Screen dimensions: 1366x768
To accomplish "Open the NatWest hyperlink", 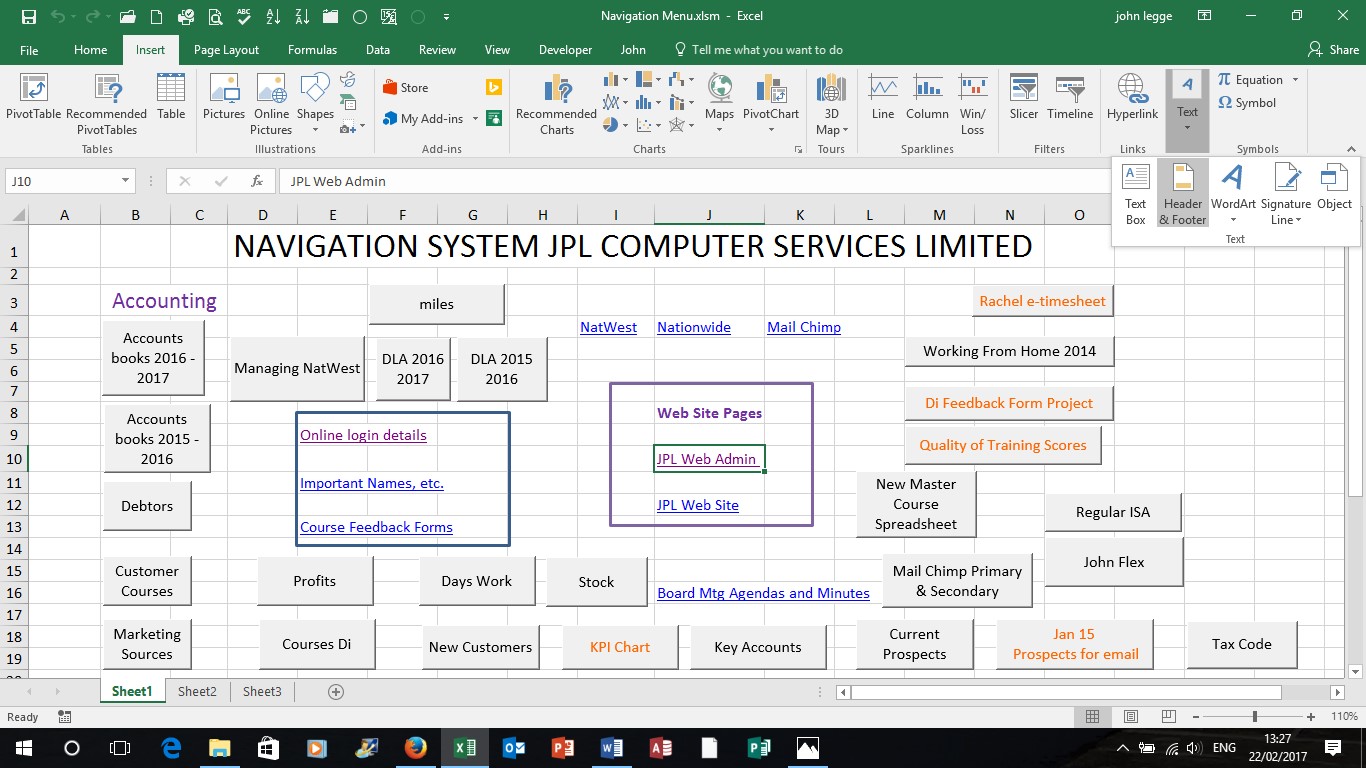I will [608, 327].
